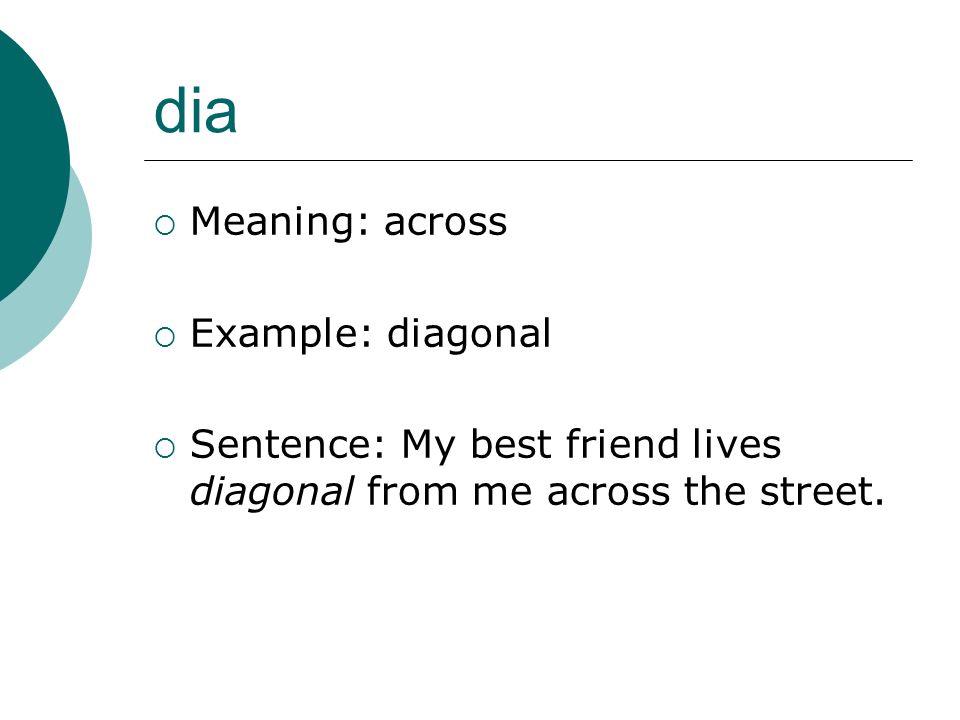The image size is (960, 720).
Task: Click the words "best friend" in the sentence
Action: click(574, 444)
